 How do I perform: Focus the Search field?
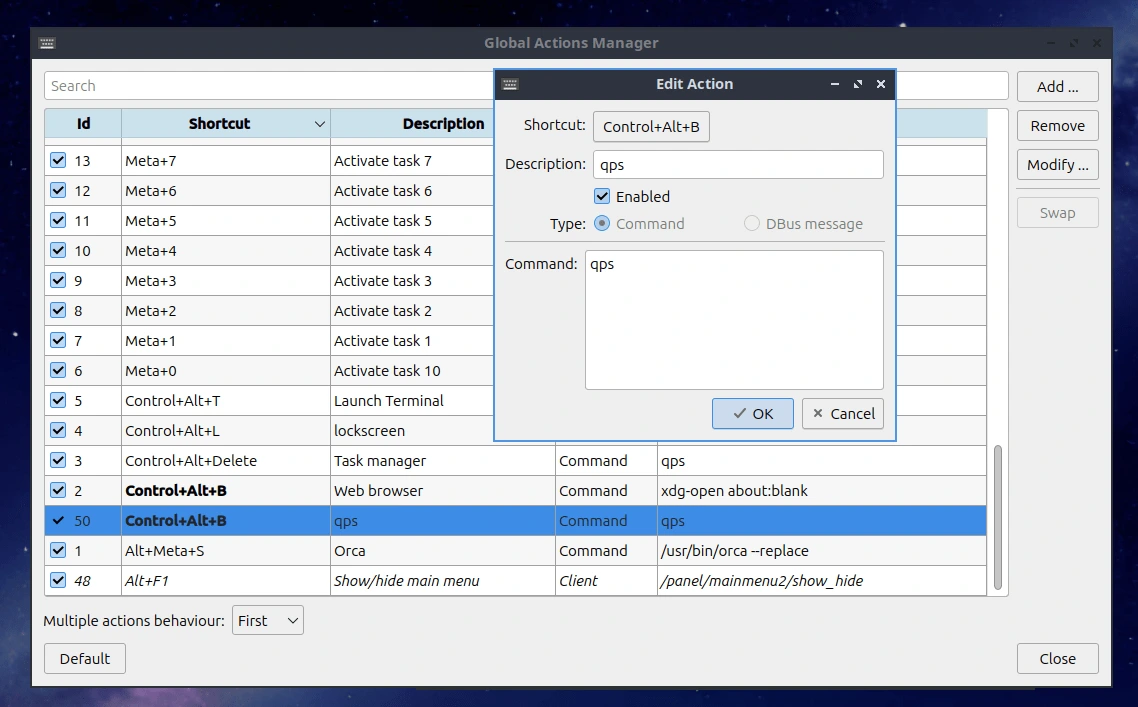click(x=269, y=86)
